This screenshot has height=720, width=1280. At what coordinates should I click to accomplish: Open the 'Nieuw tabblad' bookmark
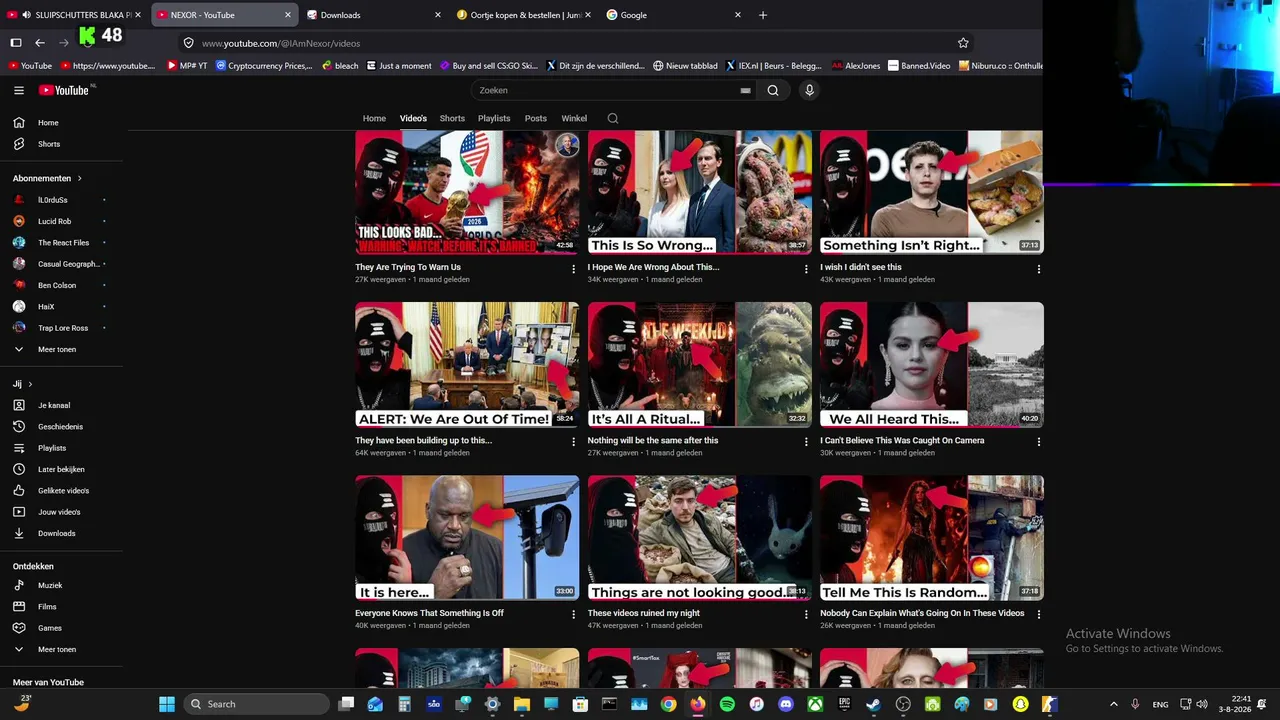click(685, 66)
